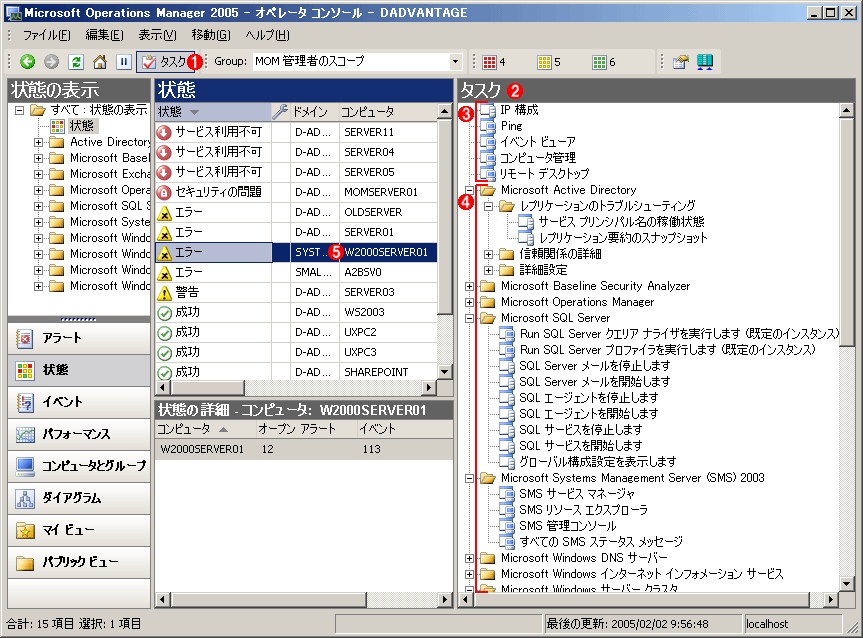Run サービス プリンシパル名の稼働状態 task
The image size is (863, 638).
coord(621,222)
